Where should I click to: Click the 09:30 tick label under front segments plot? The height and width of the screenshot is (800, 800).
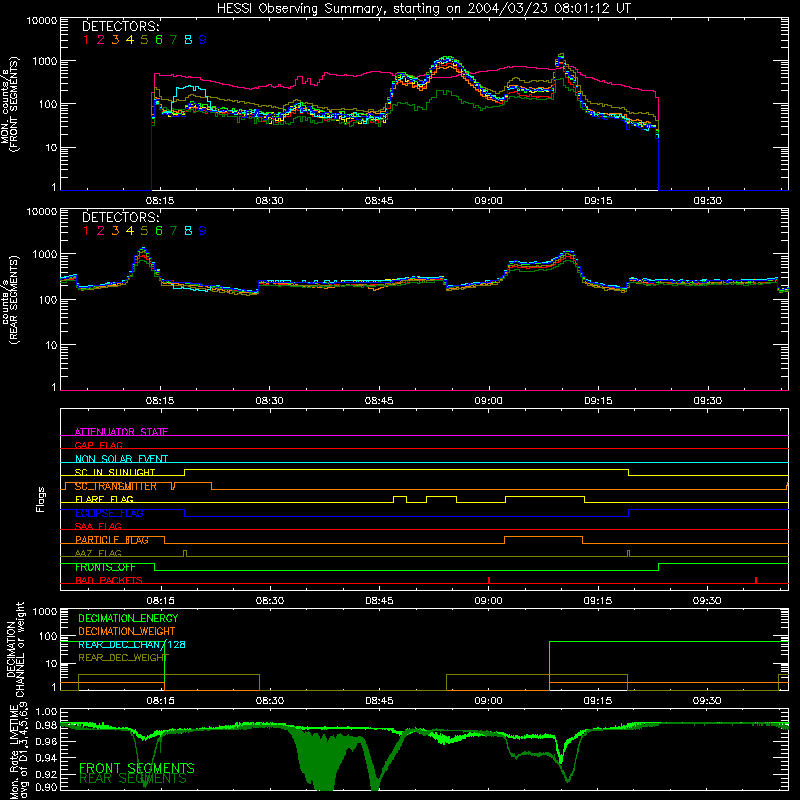click(x=707, y=201)
